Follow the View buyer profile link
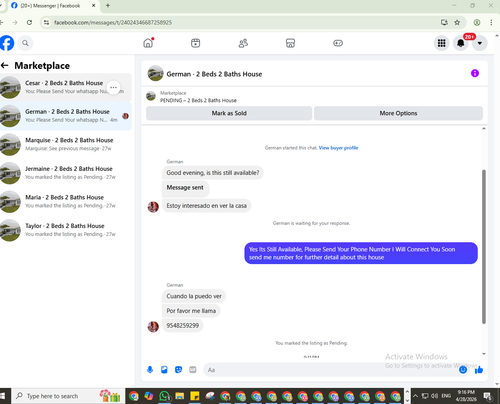 pyautogui.click(x=338, y=148)
